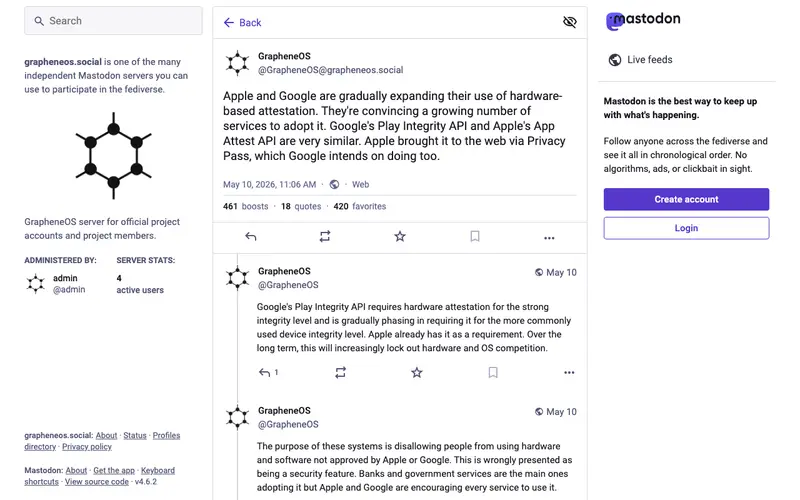The image size is (800, 500).
Task: Boost the main post about hardware attestation
Action: pyautogui.click(x=325, y=236)
